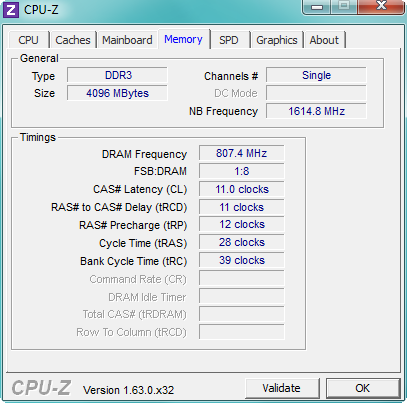This screenshot has width=407, height=403.
Task: Click the Bank Cycle Time 39 clocks field
Action: click(x=242, y=260)
